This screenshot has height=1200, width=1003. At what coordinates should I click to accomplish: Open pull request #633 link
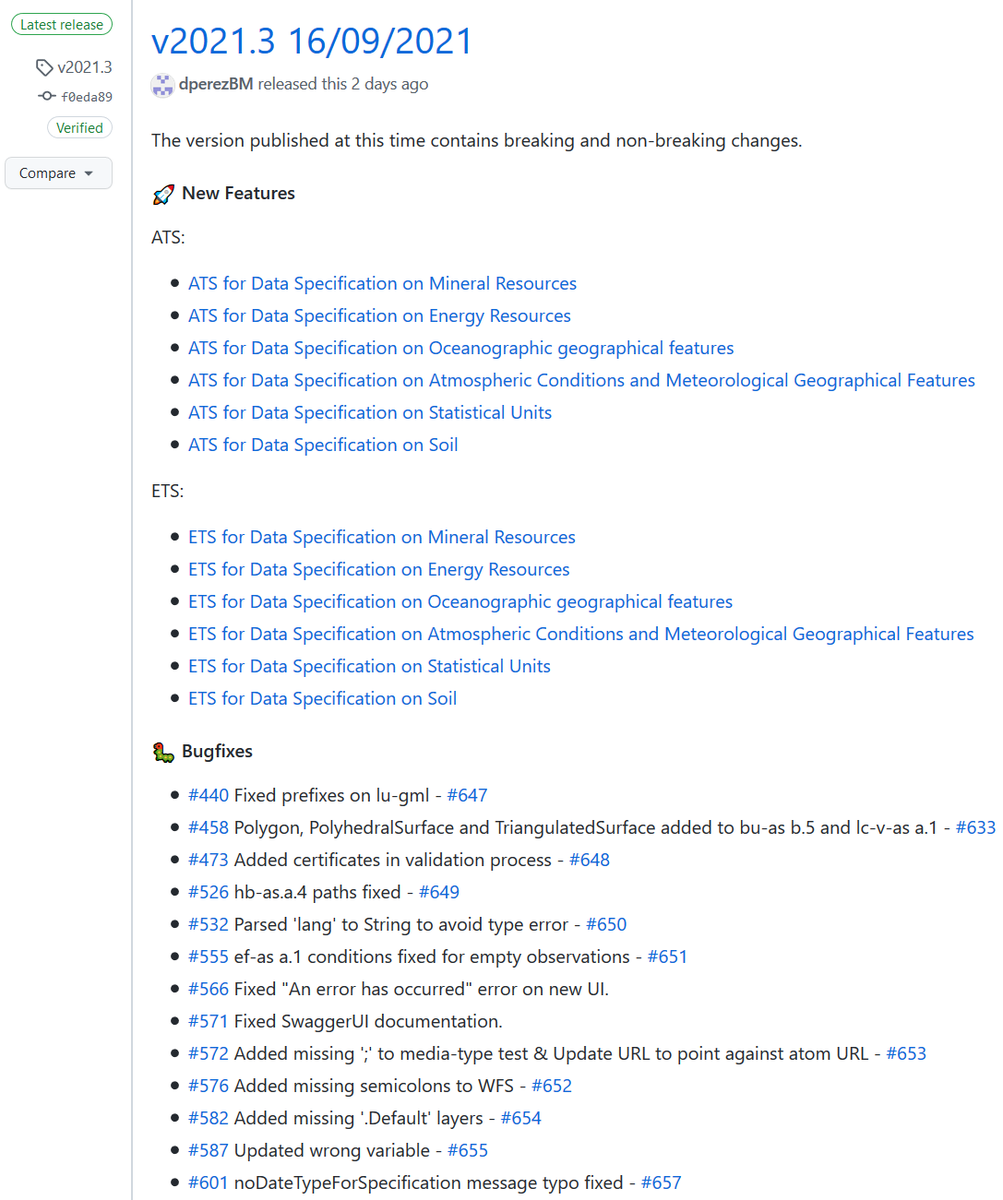click(x=976, y=827)
